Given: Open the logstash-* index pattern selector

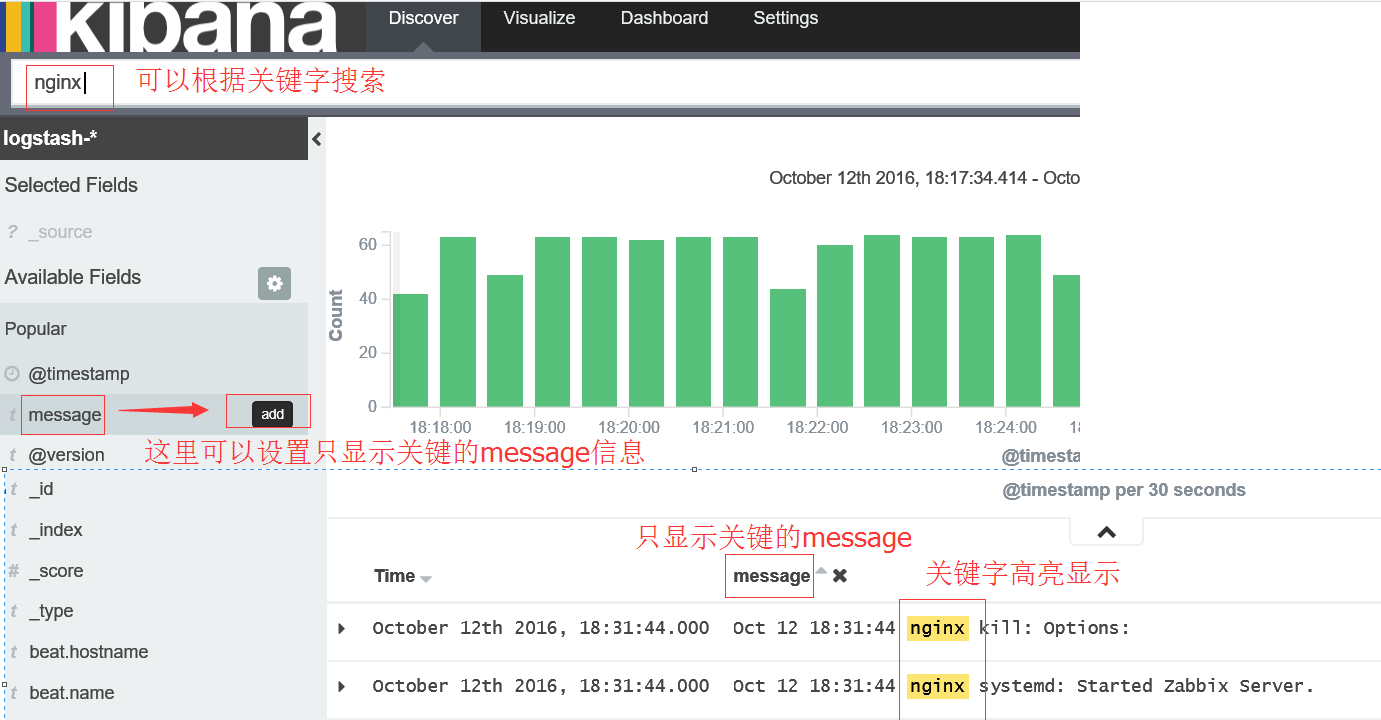Looking at the screenshot, I should [154, 138].
